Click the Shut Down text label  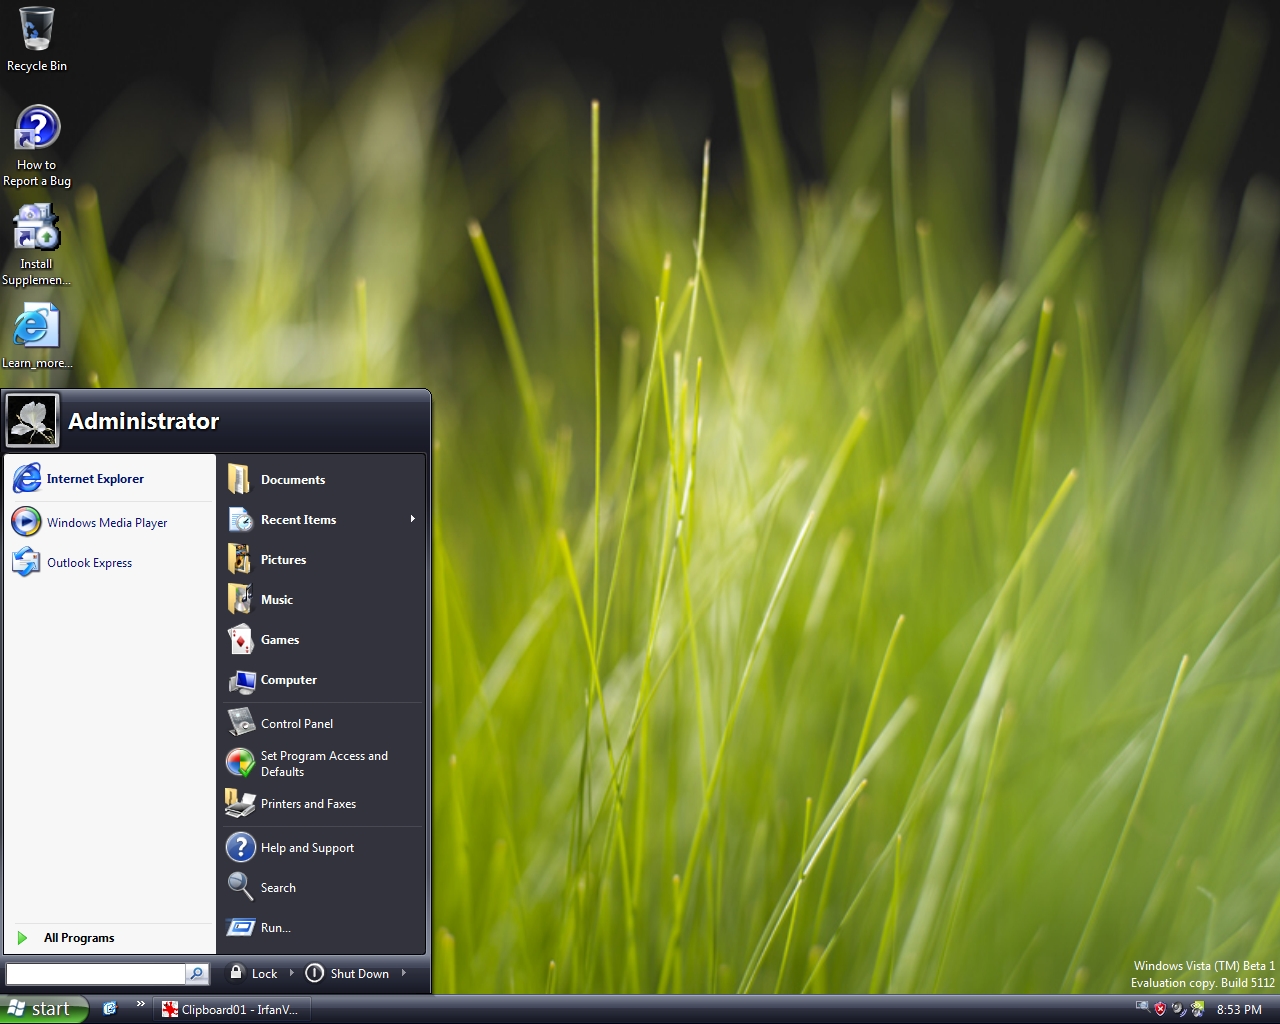[x=360, y=974]
